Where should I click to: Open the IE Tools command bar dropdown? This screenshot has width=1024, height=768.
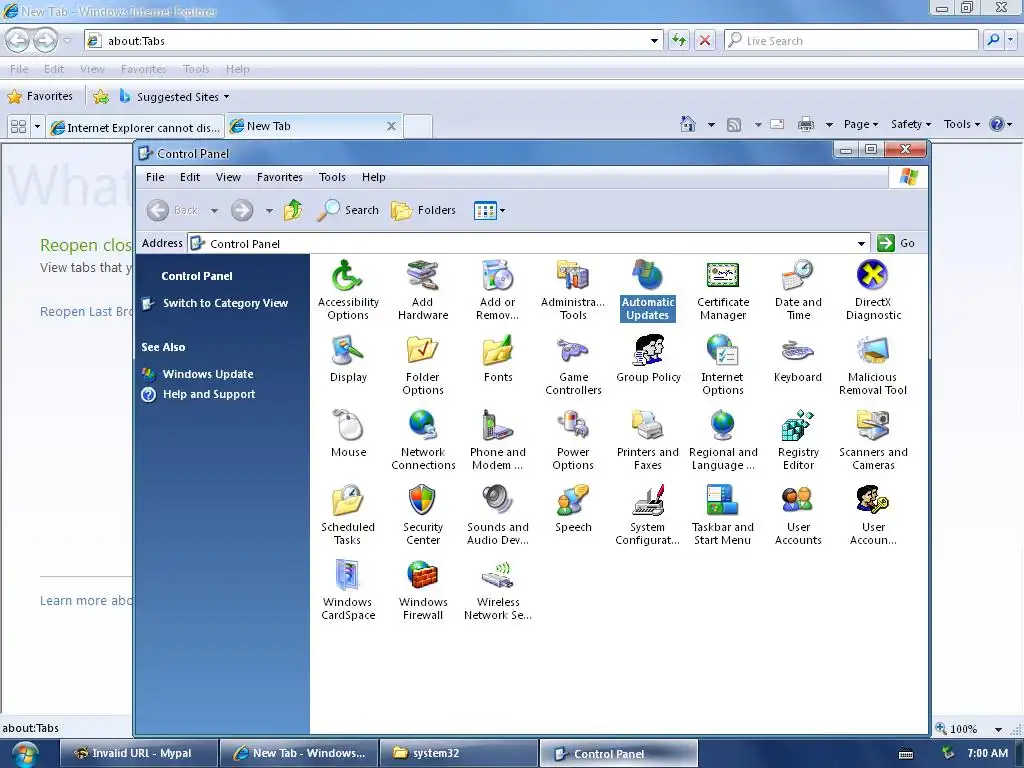962,124
